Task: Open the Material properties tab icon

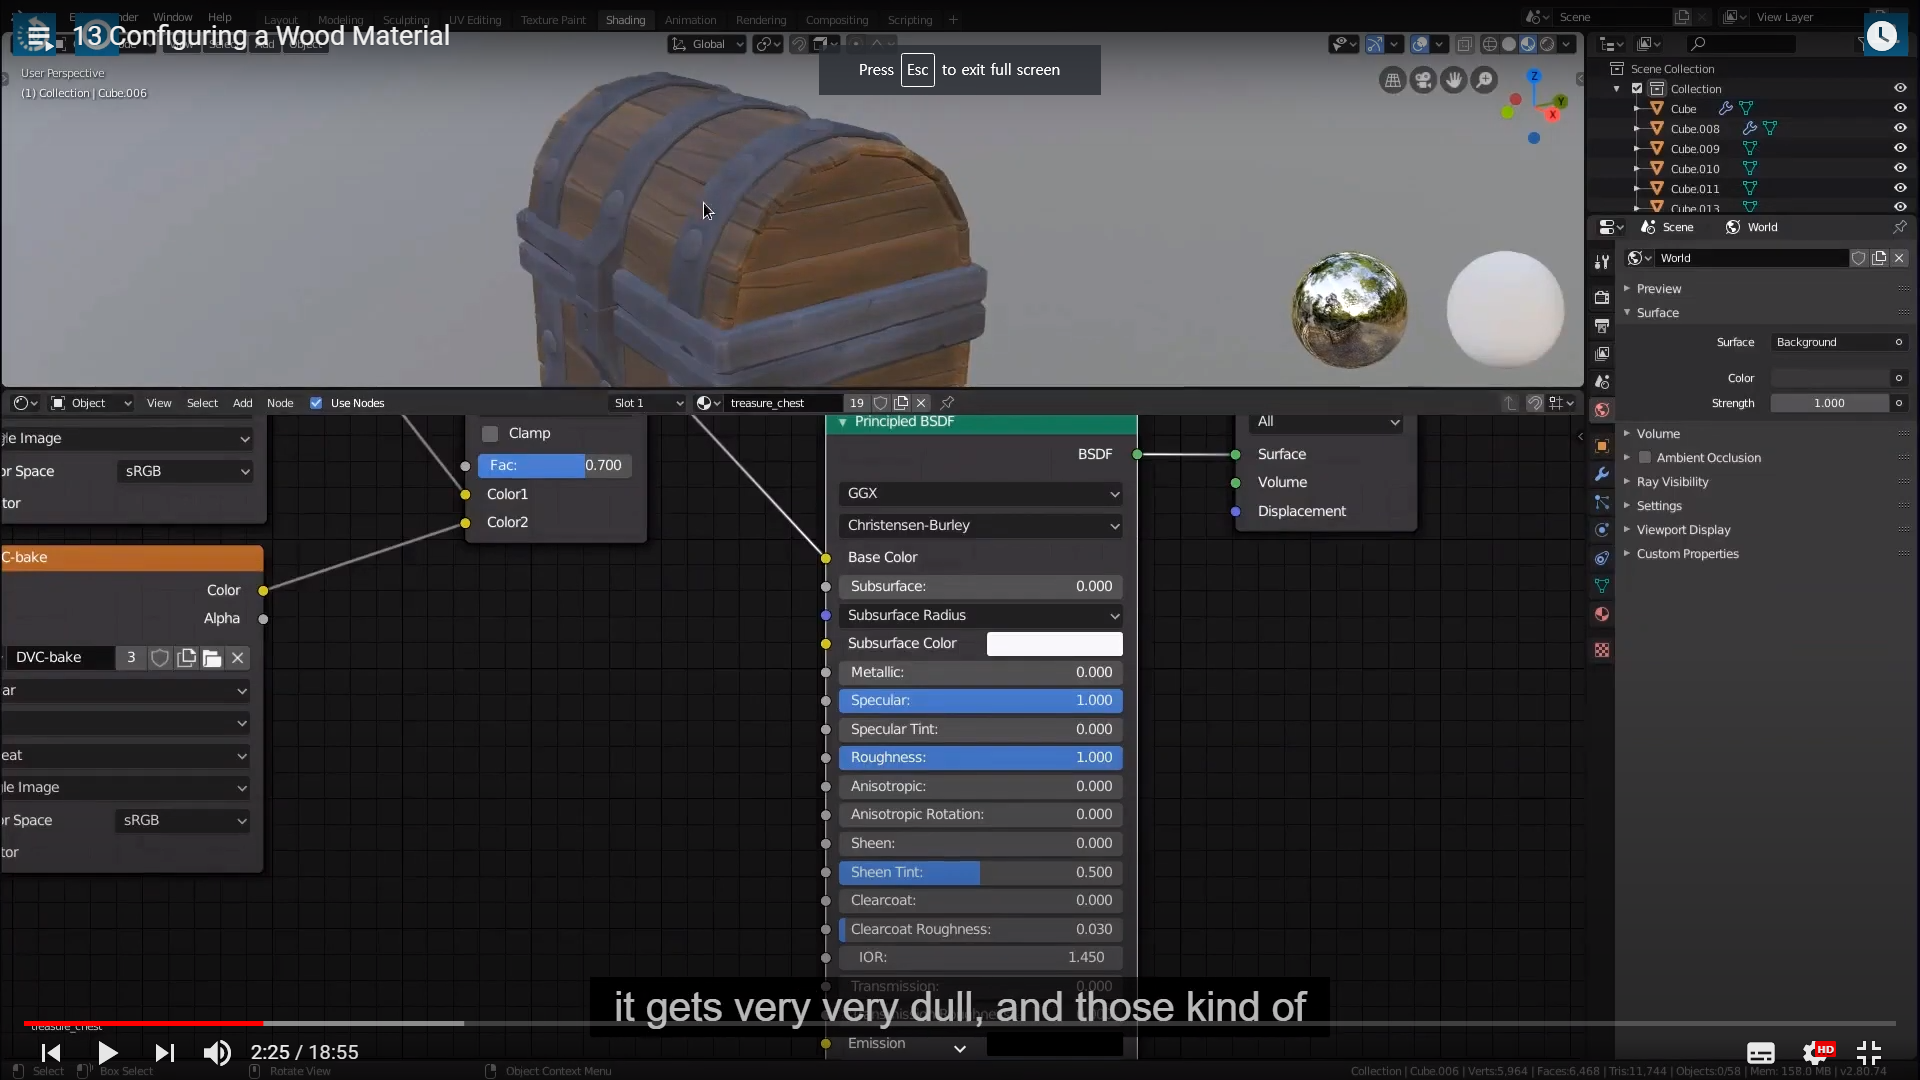Action: 1602,614
